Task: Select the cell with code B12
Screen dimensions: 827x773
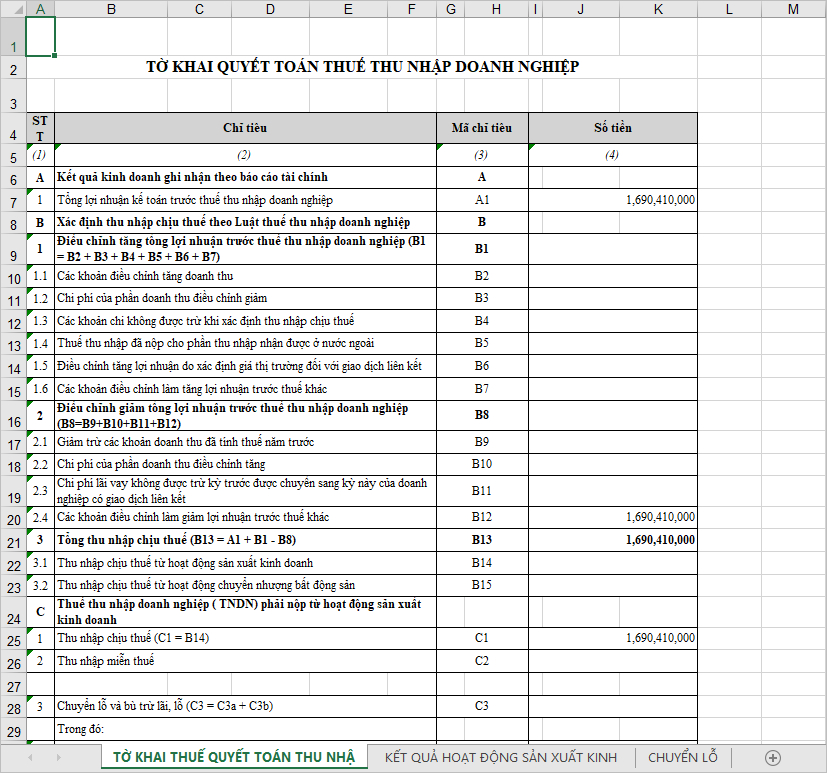Action: [x=481, y=517]
